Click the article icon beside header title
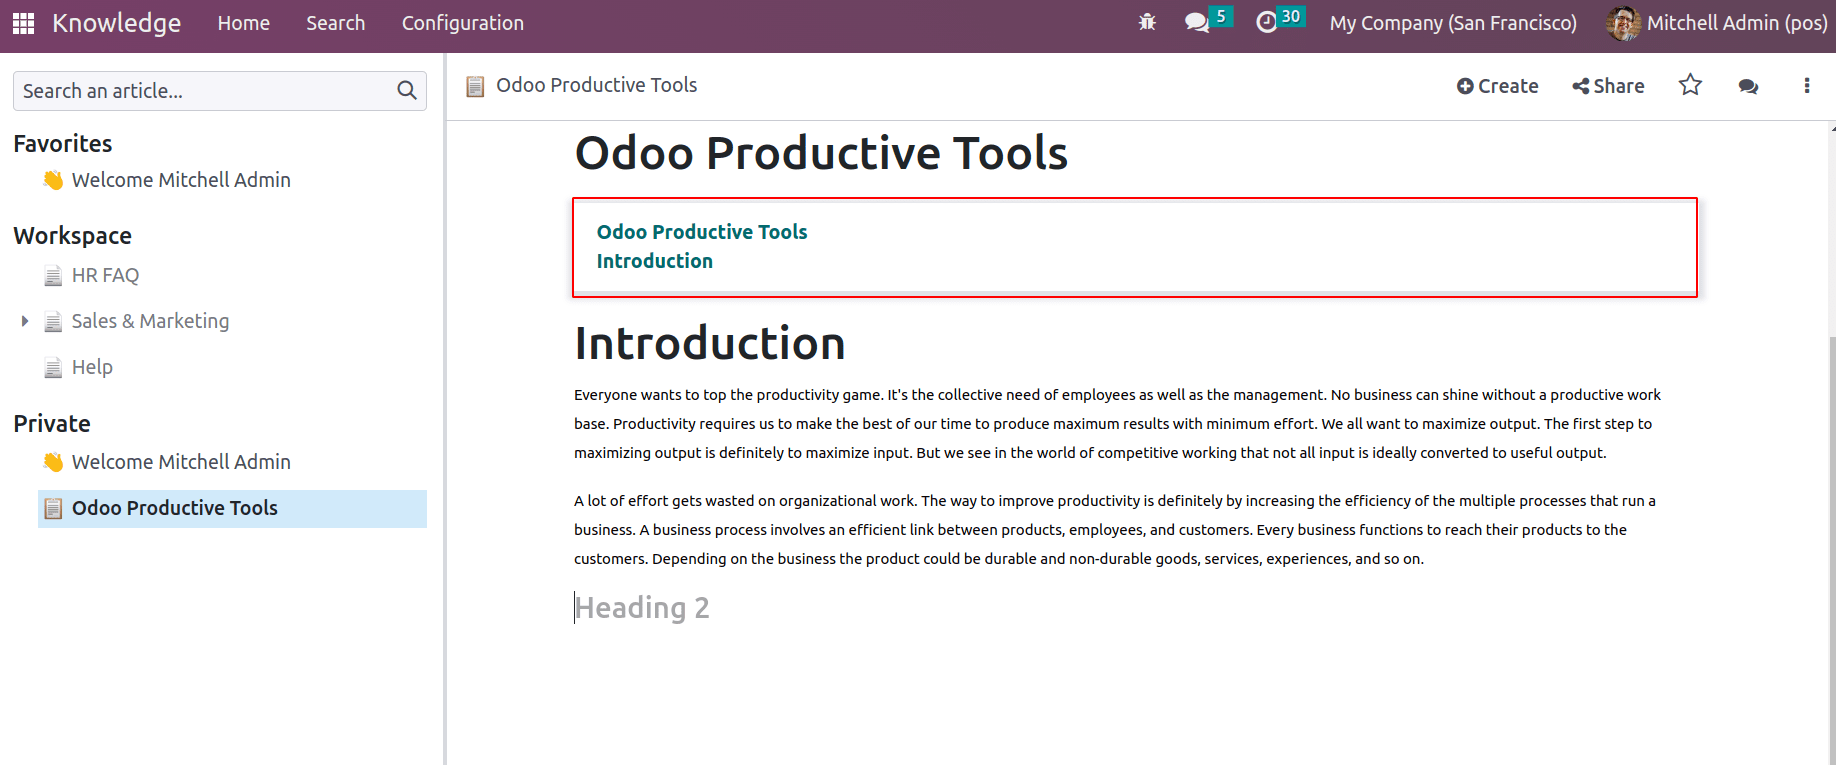This screenshot has width=1836, height=765. click(475, 86)
